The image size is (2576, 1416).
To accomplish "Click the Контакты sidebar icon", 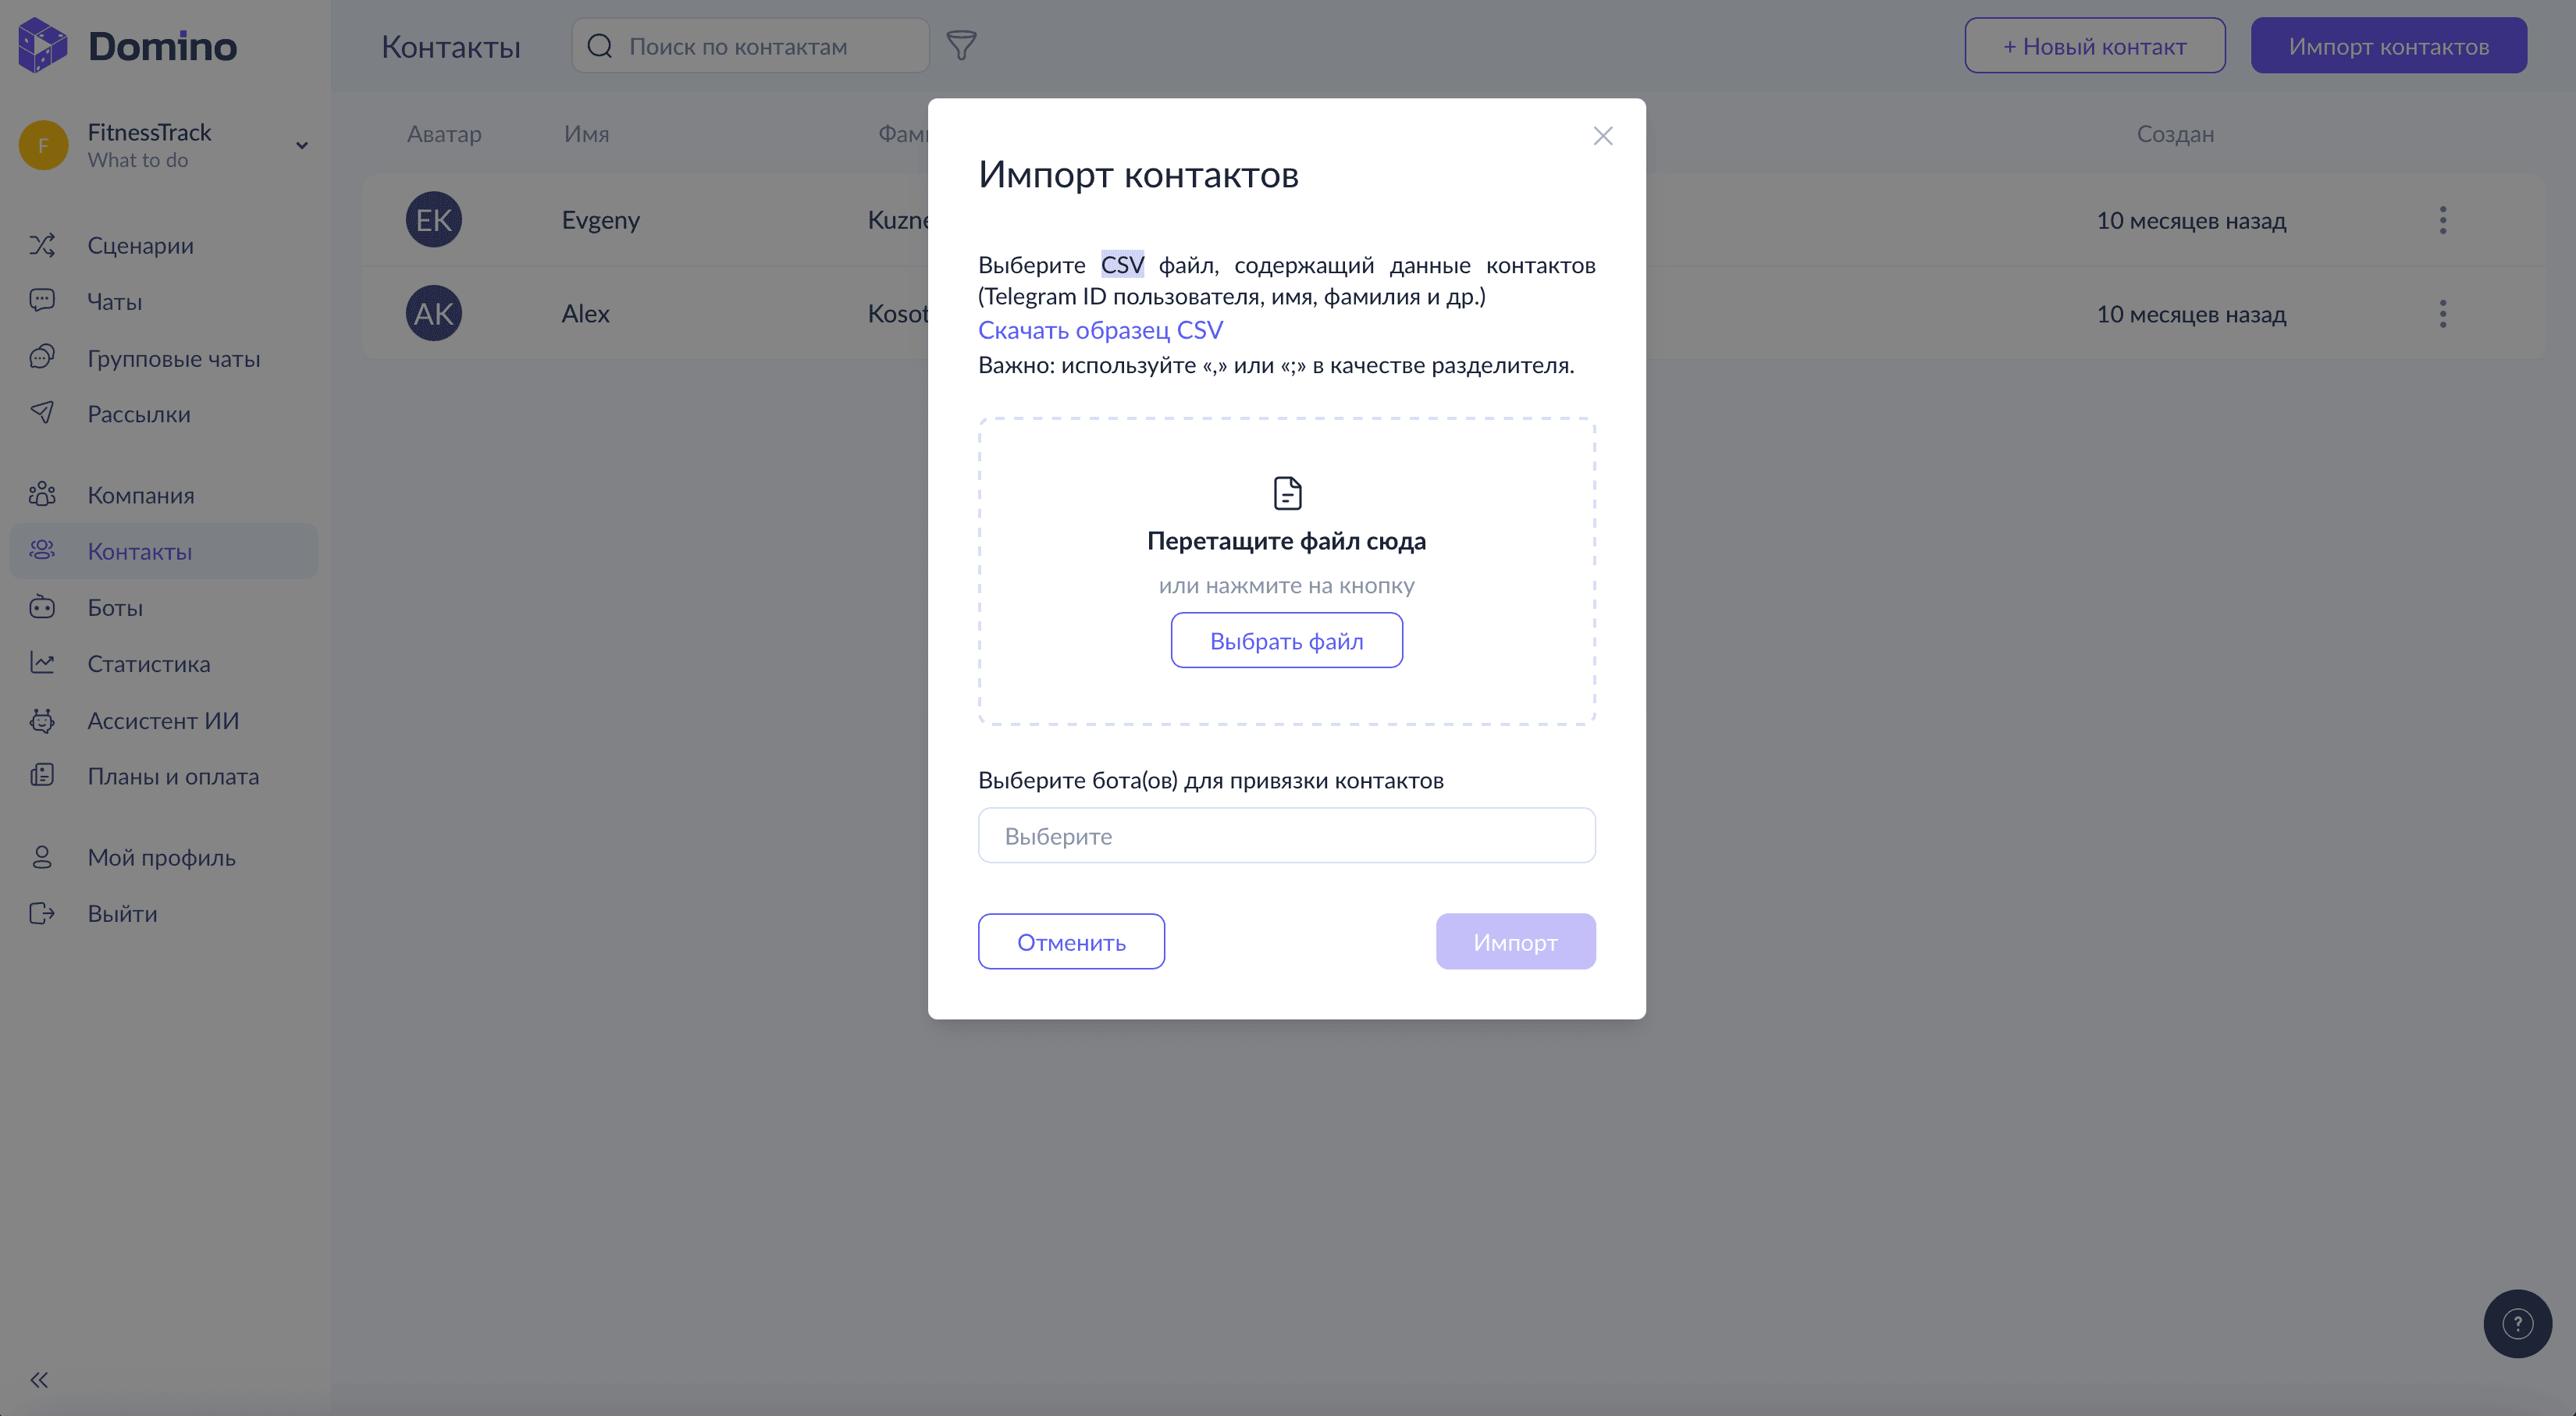I will (42, 550).
